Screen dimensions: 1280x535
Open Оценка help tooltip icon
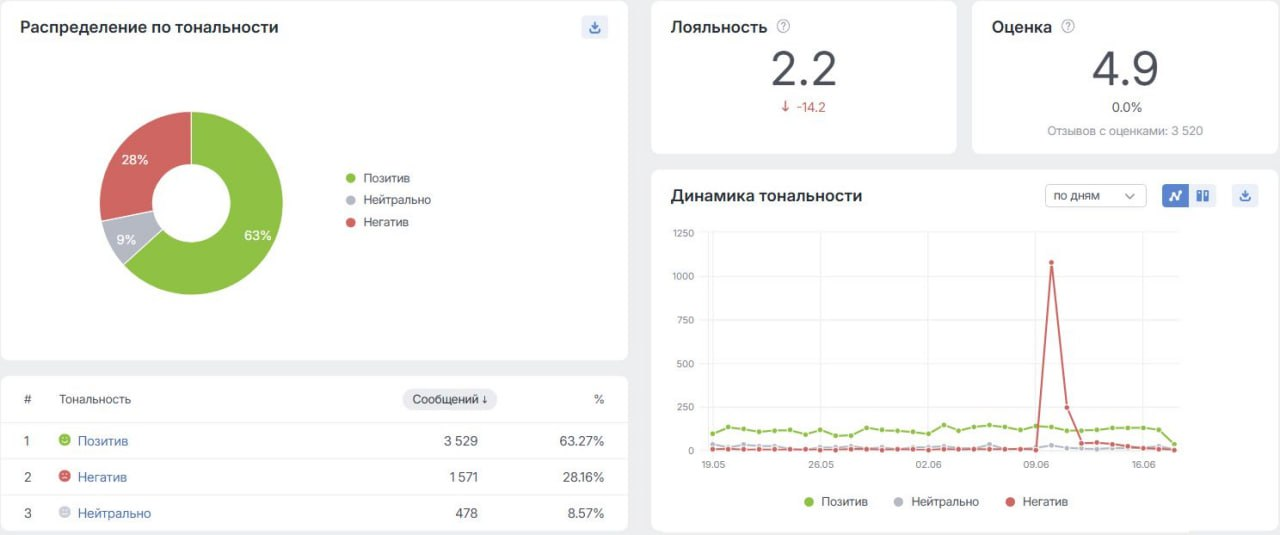click(1068, 27)
